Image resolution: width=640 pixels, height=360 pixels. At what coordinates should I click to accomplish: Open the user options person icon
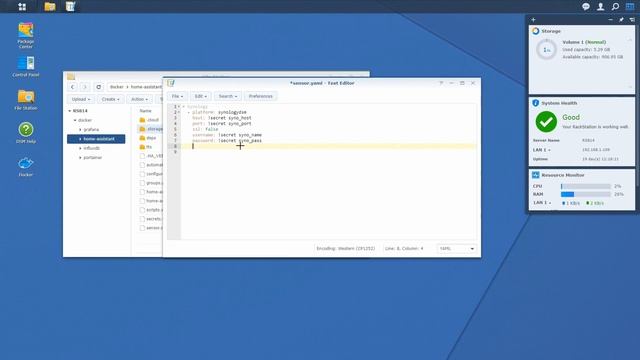tap(600, 7)
